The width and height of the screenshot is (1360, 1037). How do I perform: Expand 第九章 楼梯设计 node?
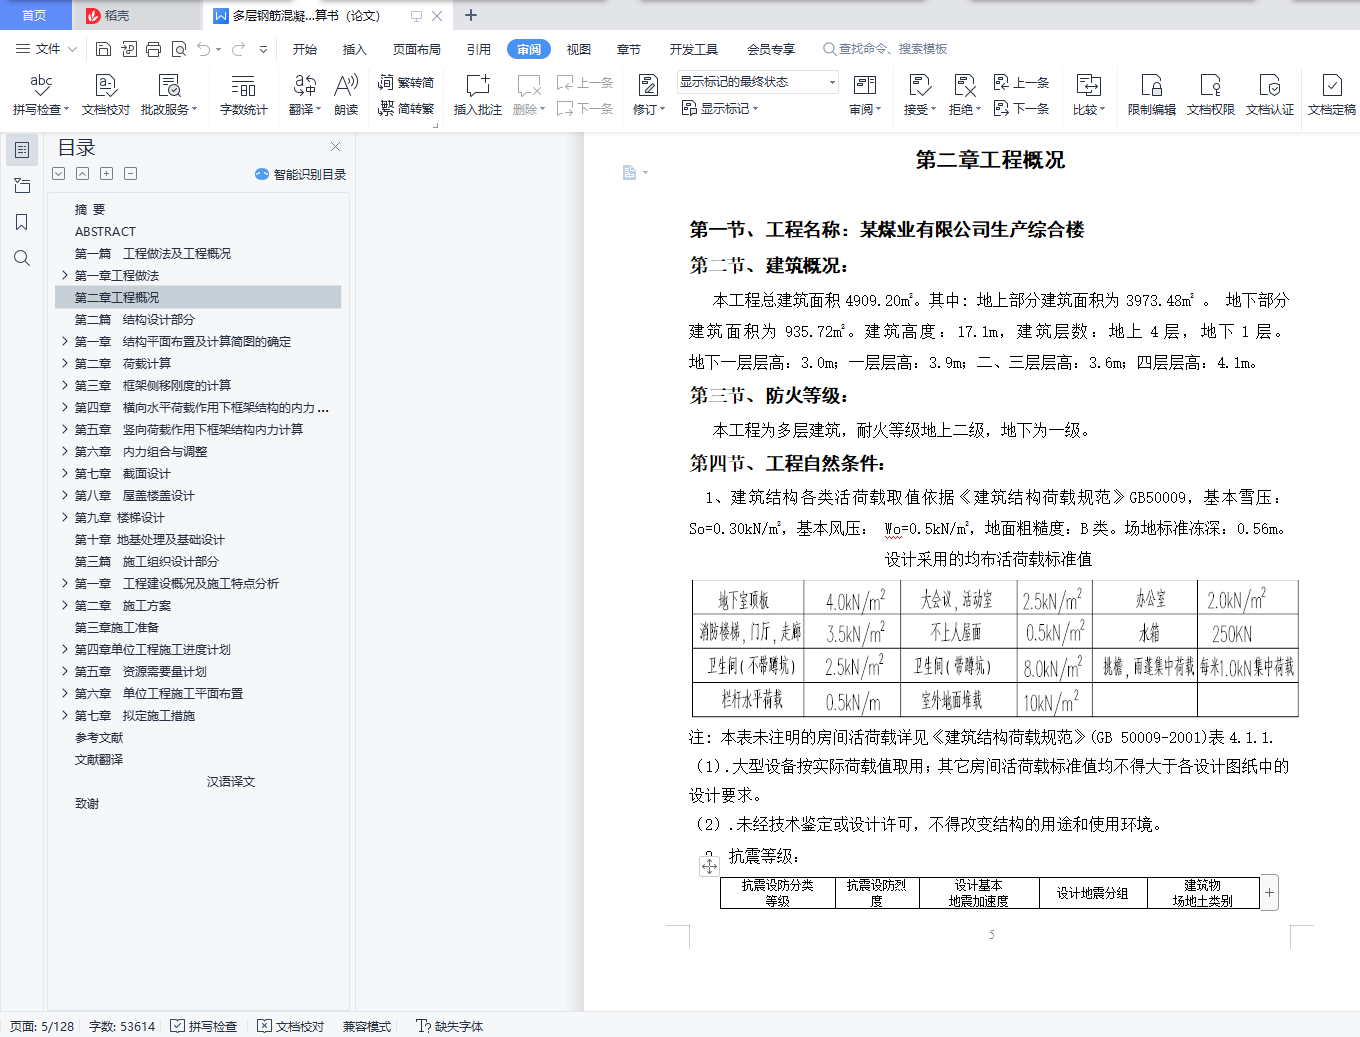(x=65, y=517)
